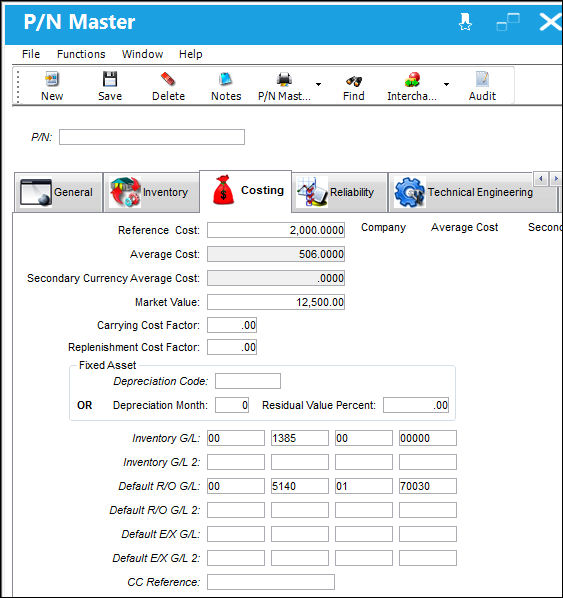563x598 pixels.
Task: Click the Residual Value Percent field
Action: click(x=416, y=405)
